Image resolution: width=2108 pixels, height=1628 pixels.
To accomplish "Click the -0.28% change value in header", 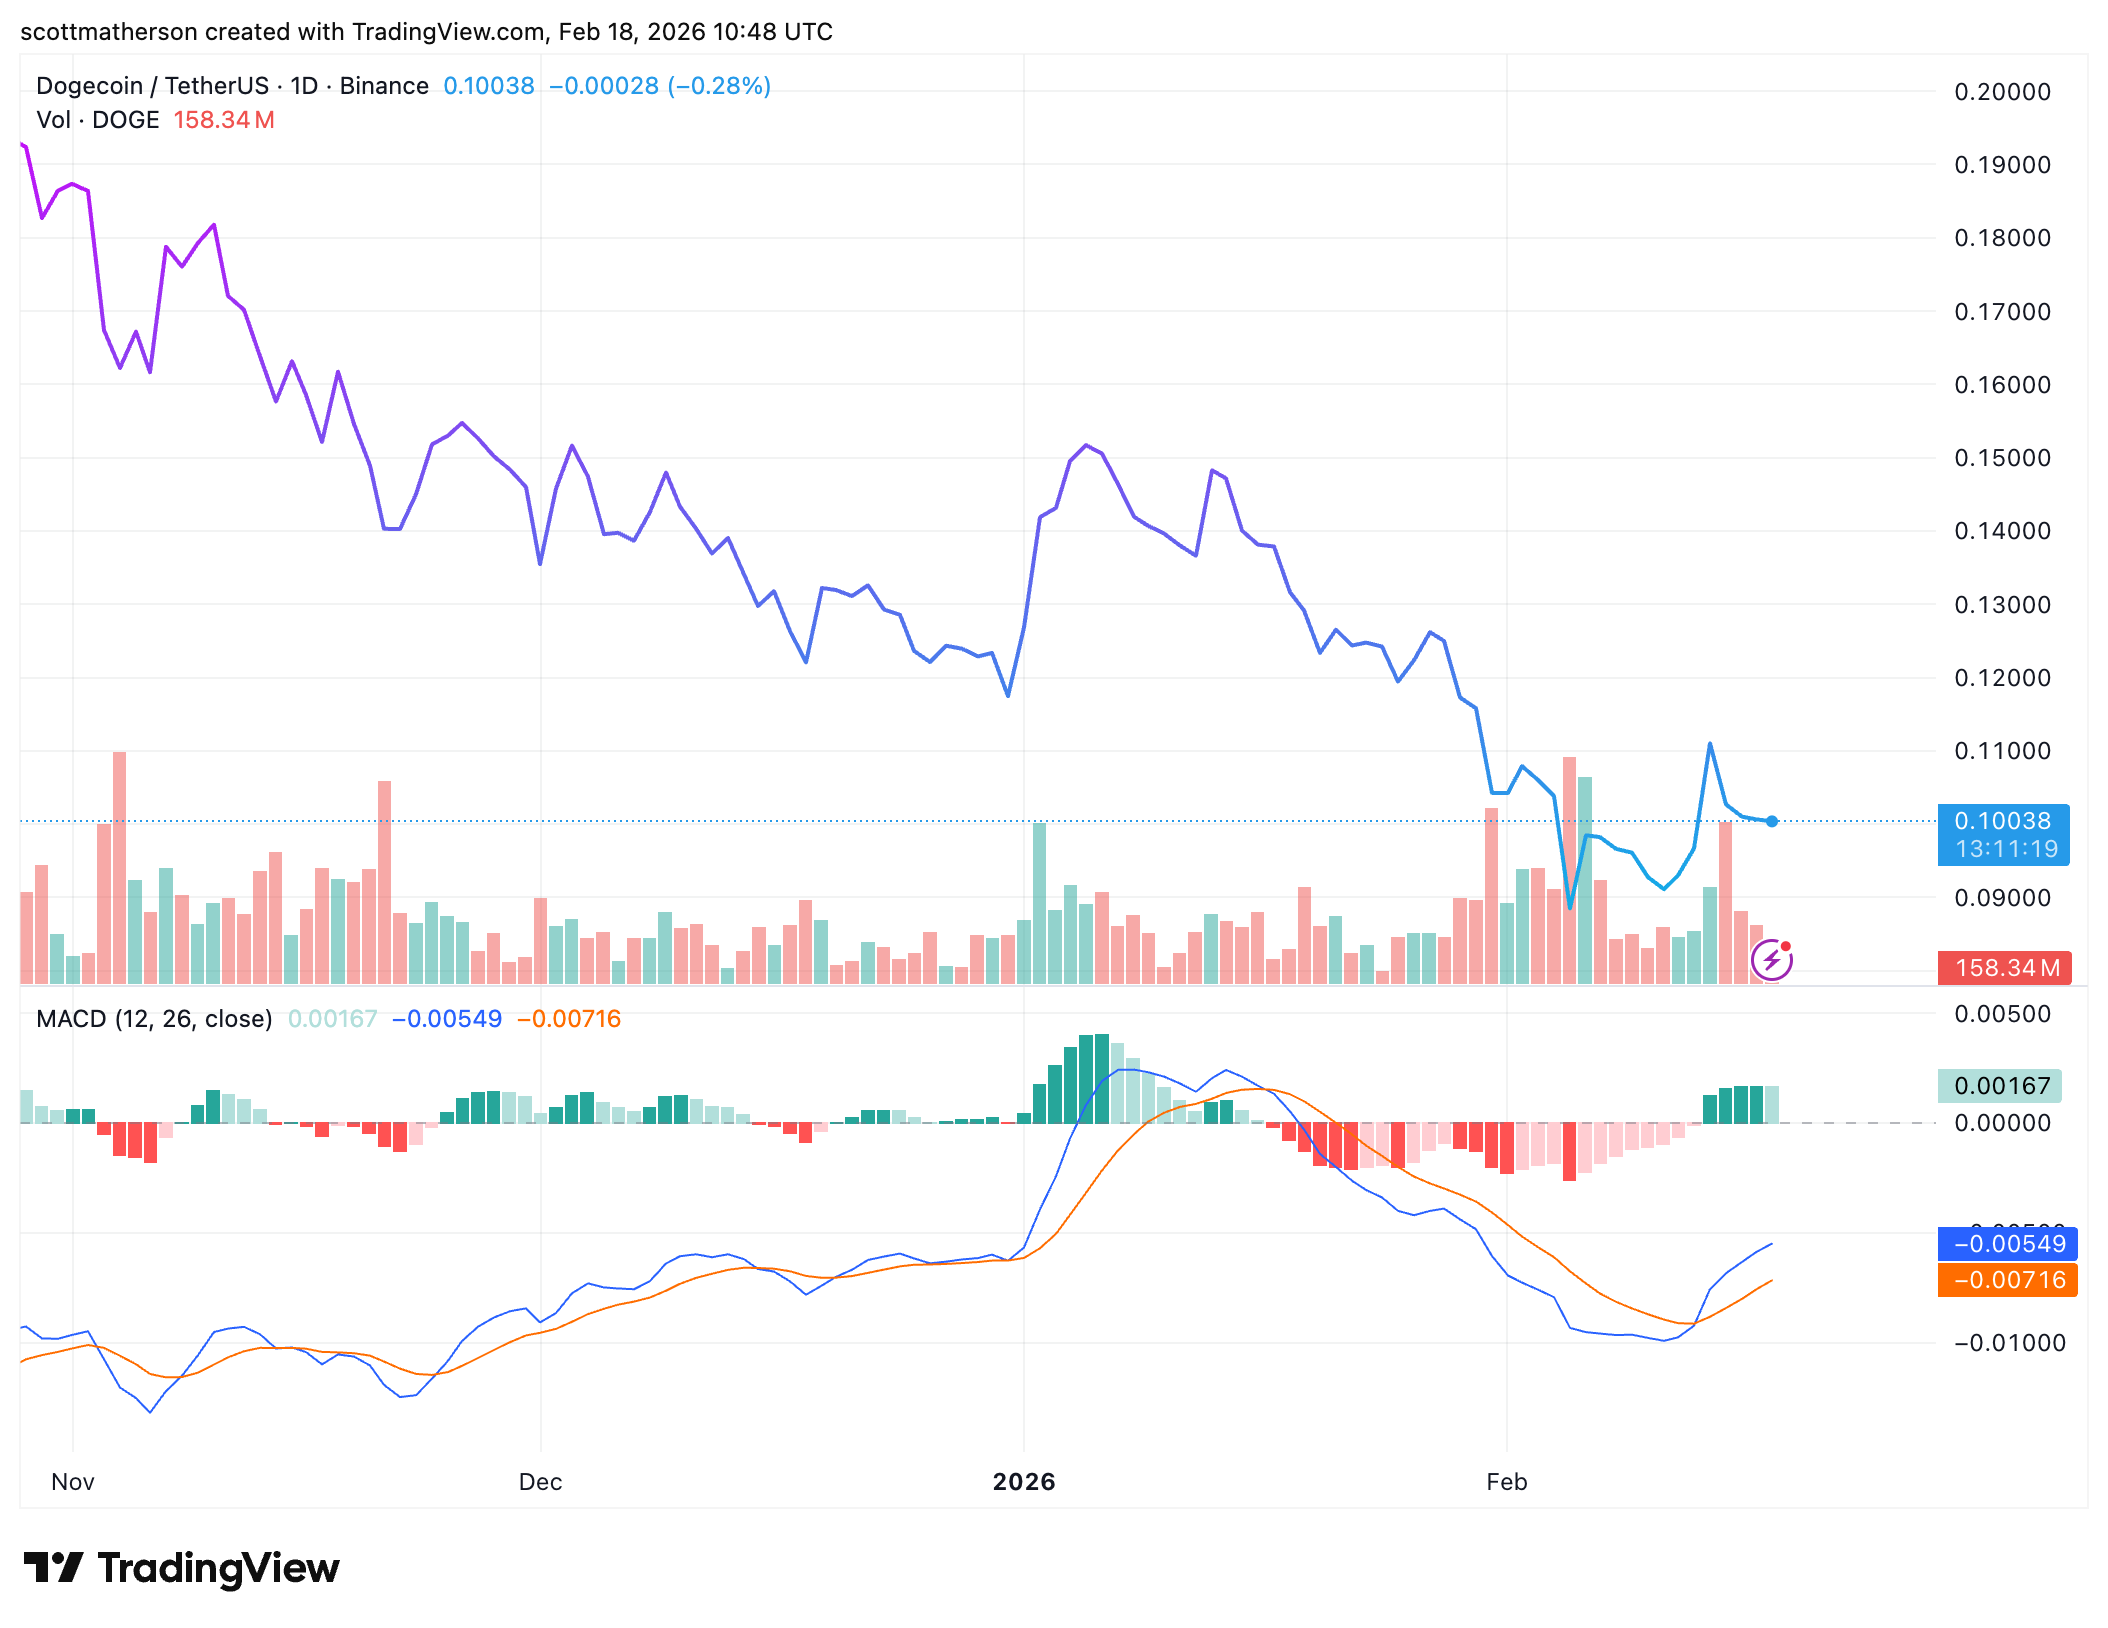I will 719,86.
